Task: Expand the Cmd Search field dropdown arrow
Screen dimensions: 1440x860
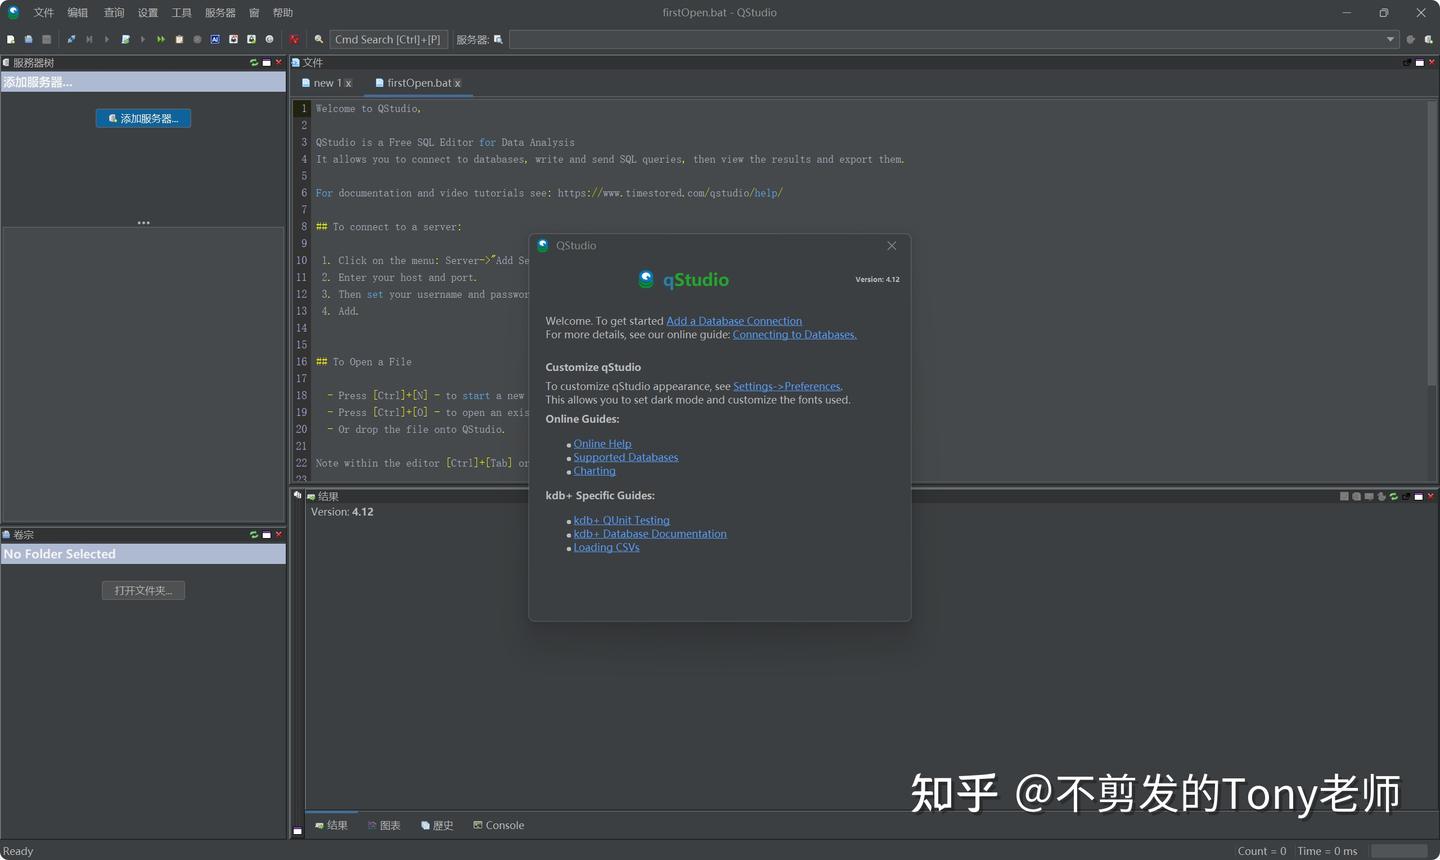Action: [x=1390, y=39]
